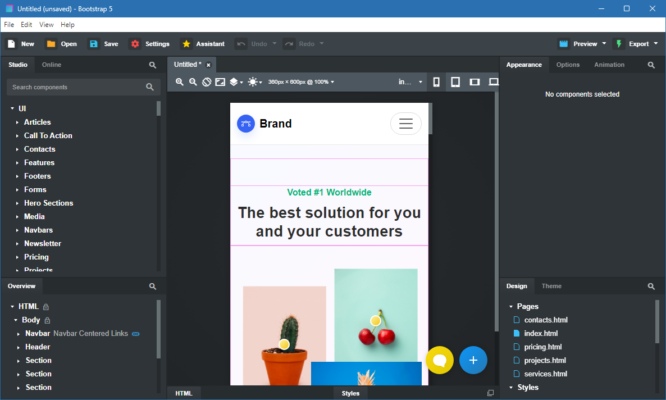Open the Undo history dropdown arrow
The image size is (666, 400).
(x=274, y=43)
